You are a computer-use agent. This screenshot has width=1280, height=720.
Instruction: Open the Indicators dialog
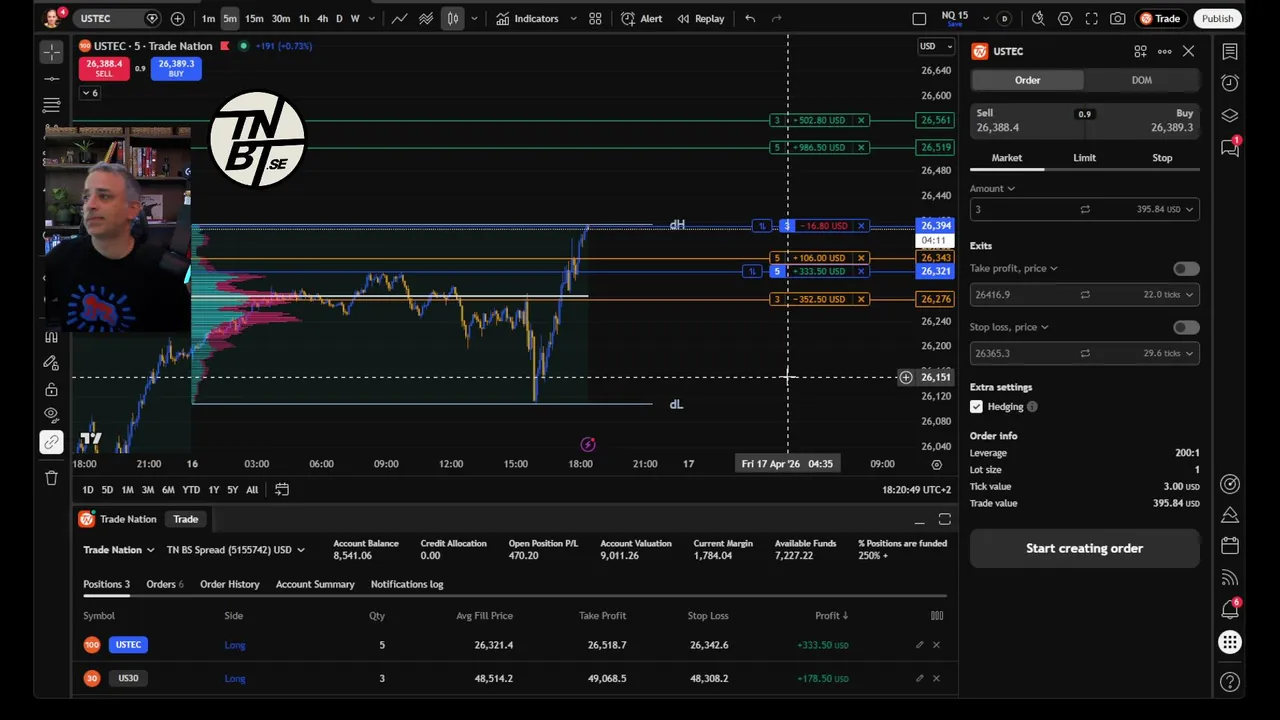527,18
